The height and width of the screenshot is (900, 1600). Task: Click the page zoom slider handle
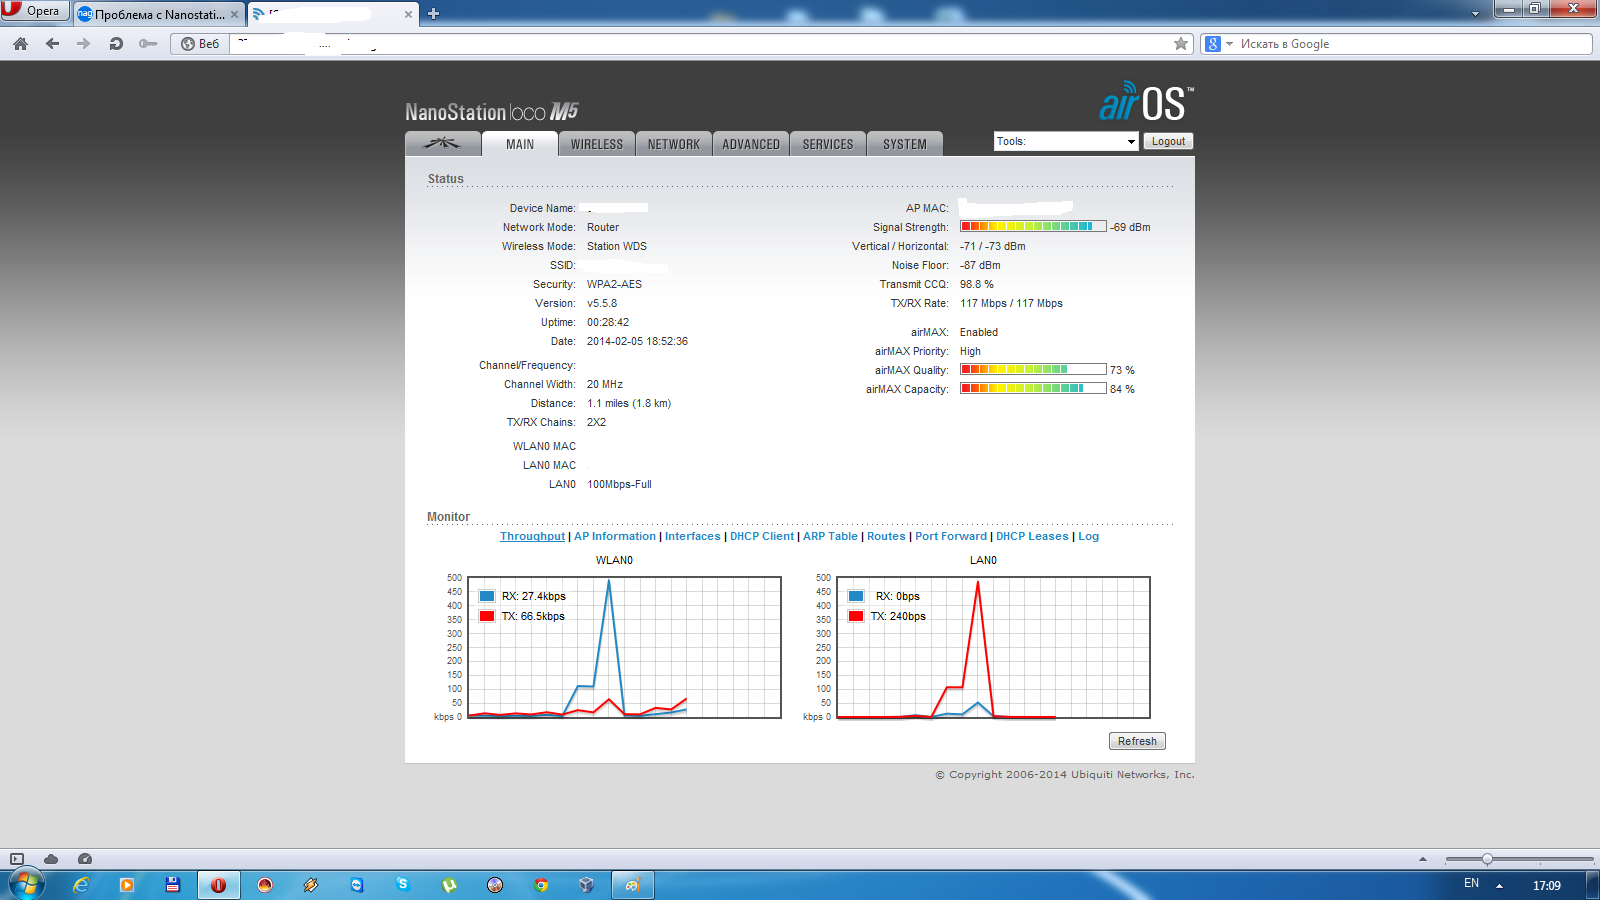pyautogui.click(x=1487, y=859)
